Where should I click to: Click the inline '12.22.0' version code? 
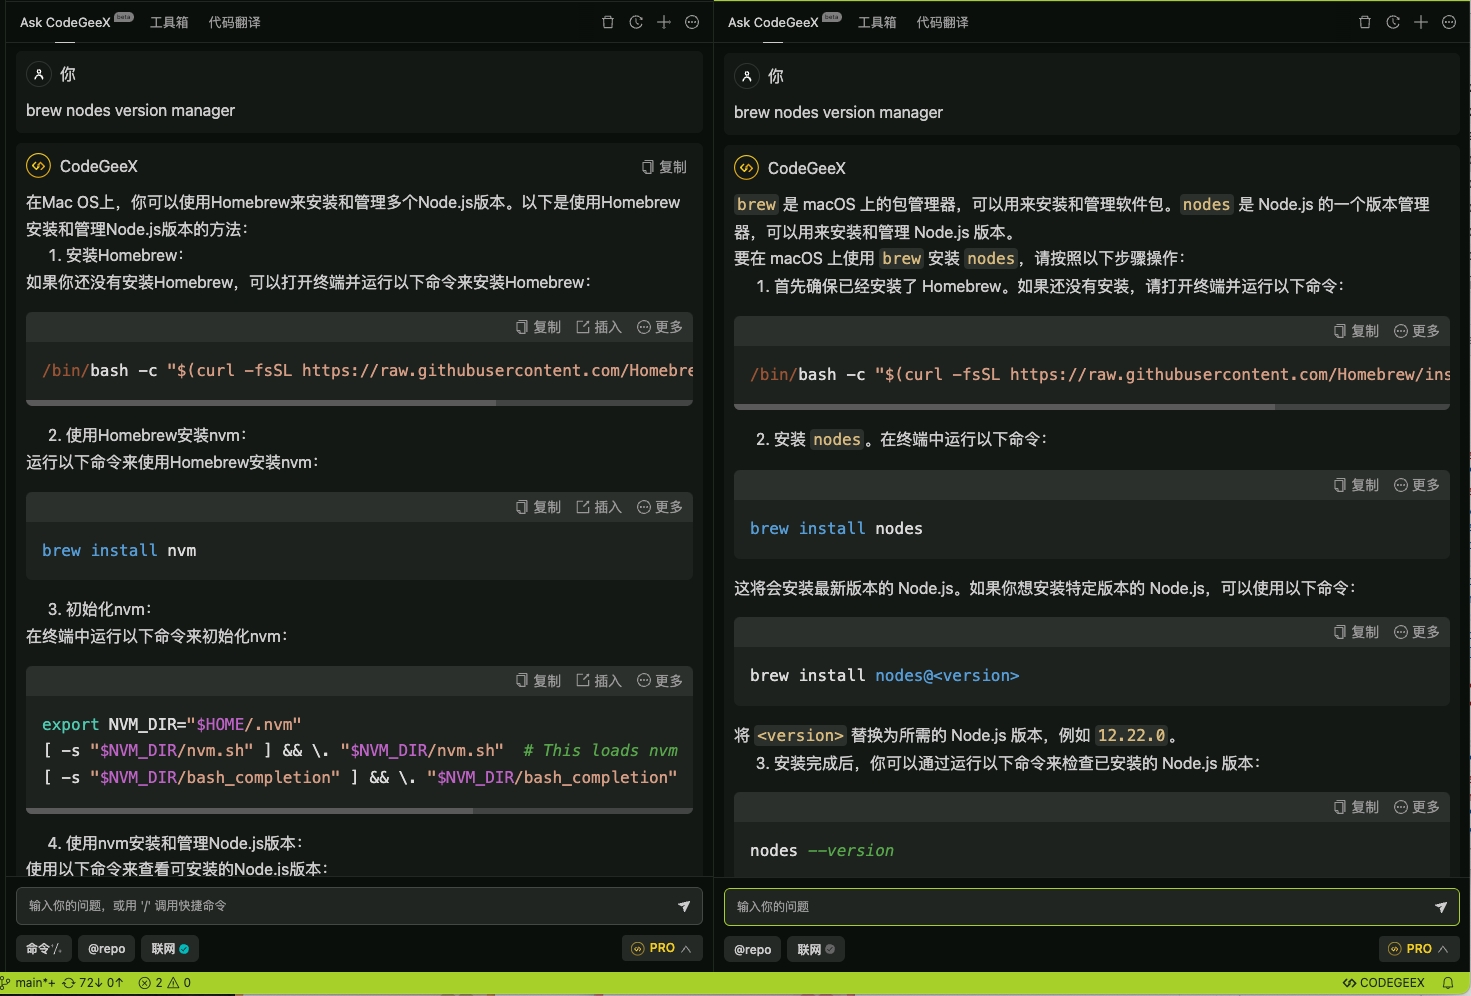1131,735
